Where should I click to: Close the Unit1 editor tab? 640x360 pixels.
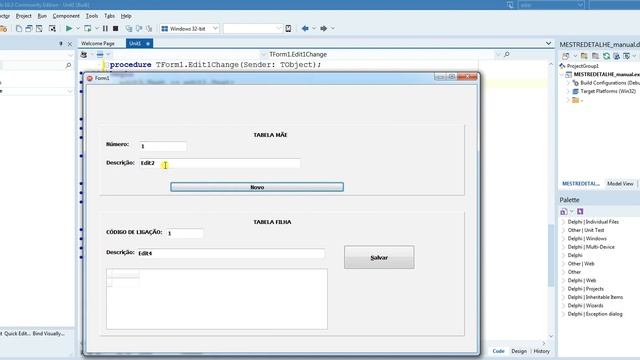148,43
